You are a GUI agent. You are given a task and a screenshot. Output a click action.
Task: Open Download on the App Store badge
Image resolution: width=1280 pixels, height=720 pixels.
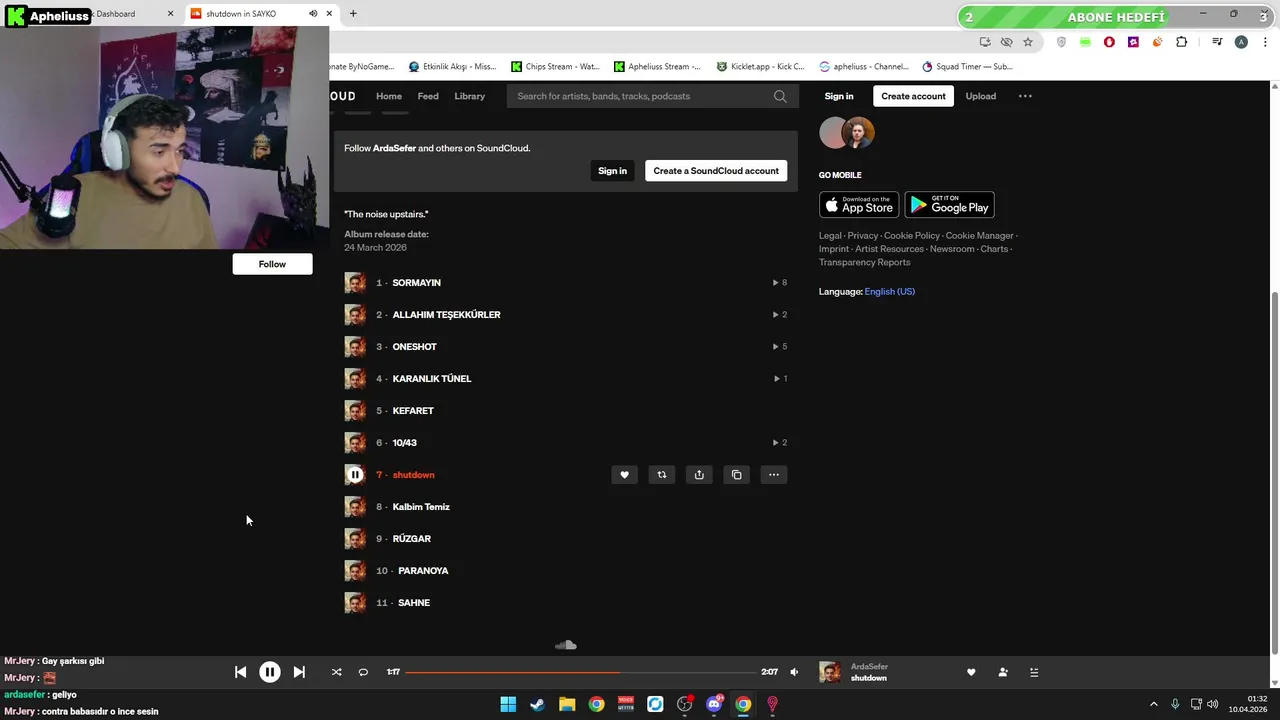[859, 205]
